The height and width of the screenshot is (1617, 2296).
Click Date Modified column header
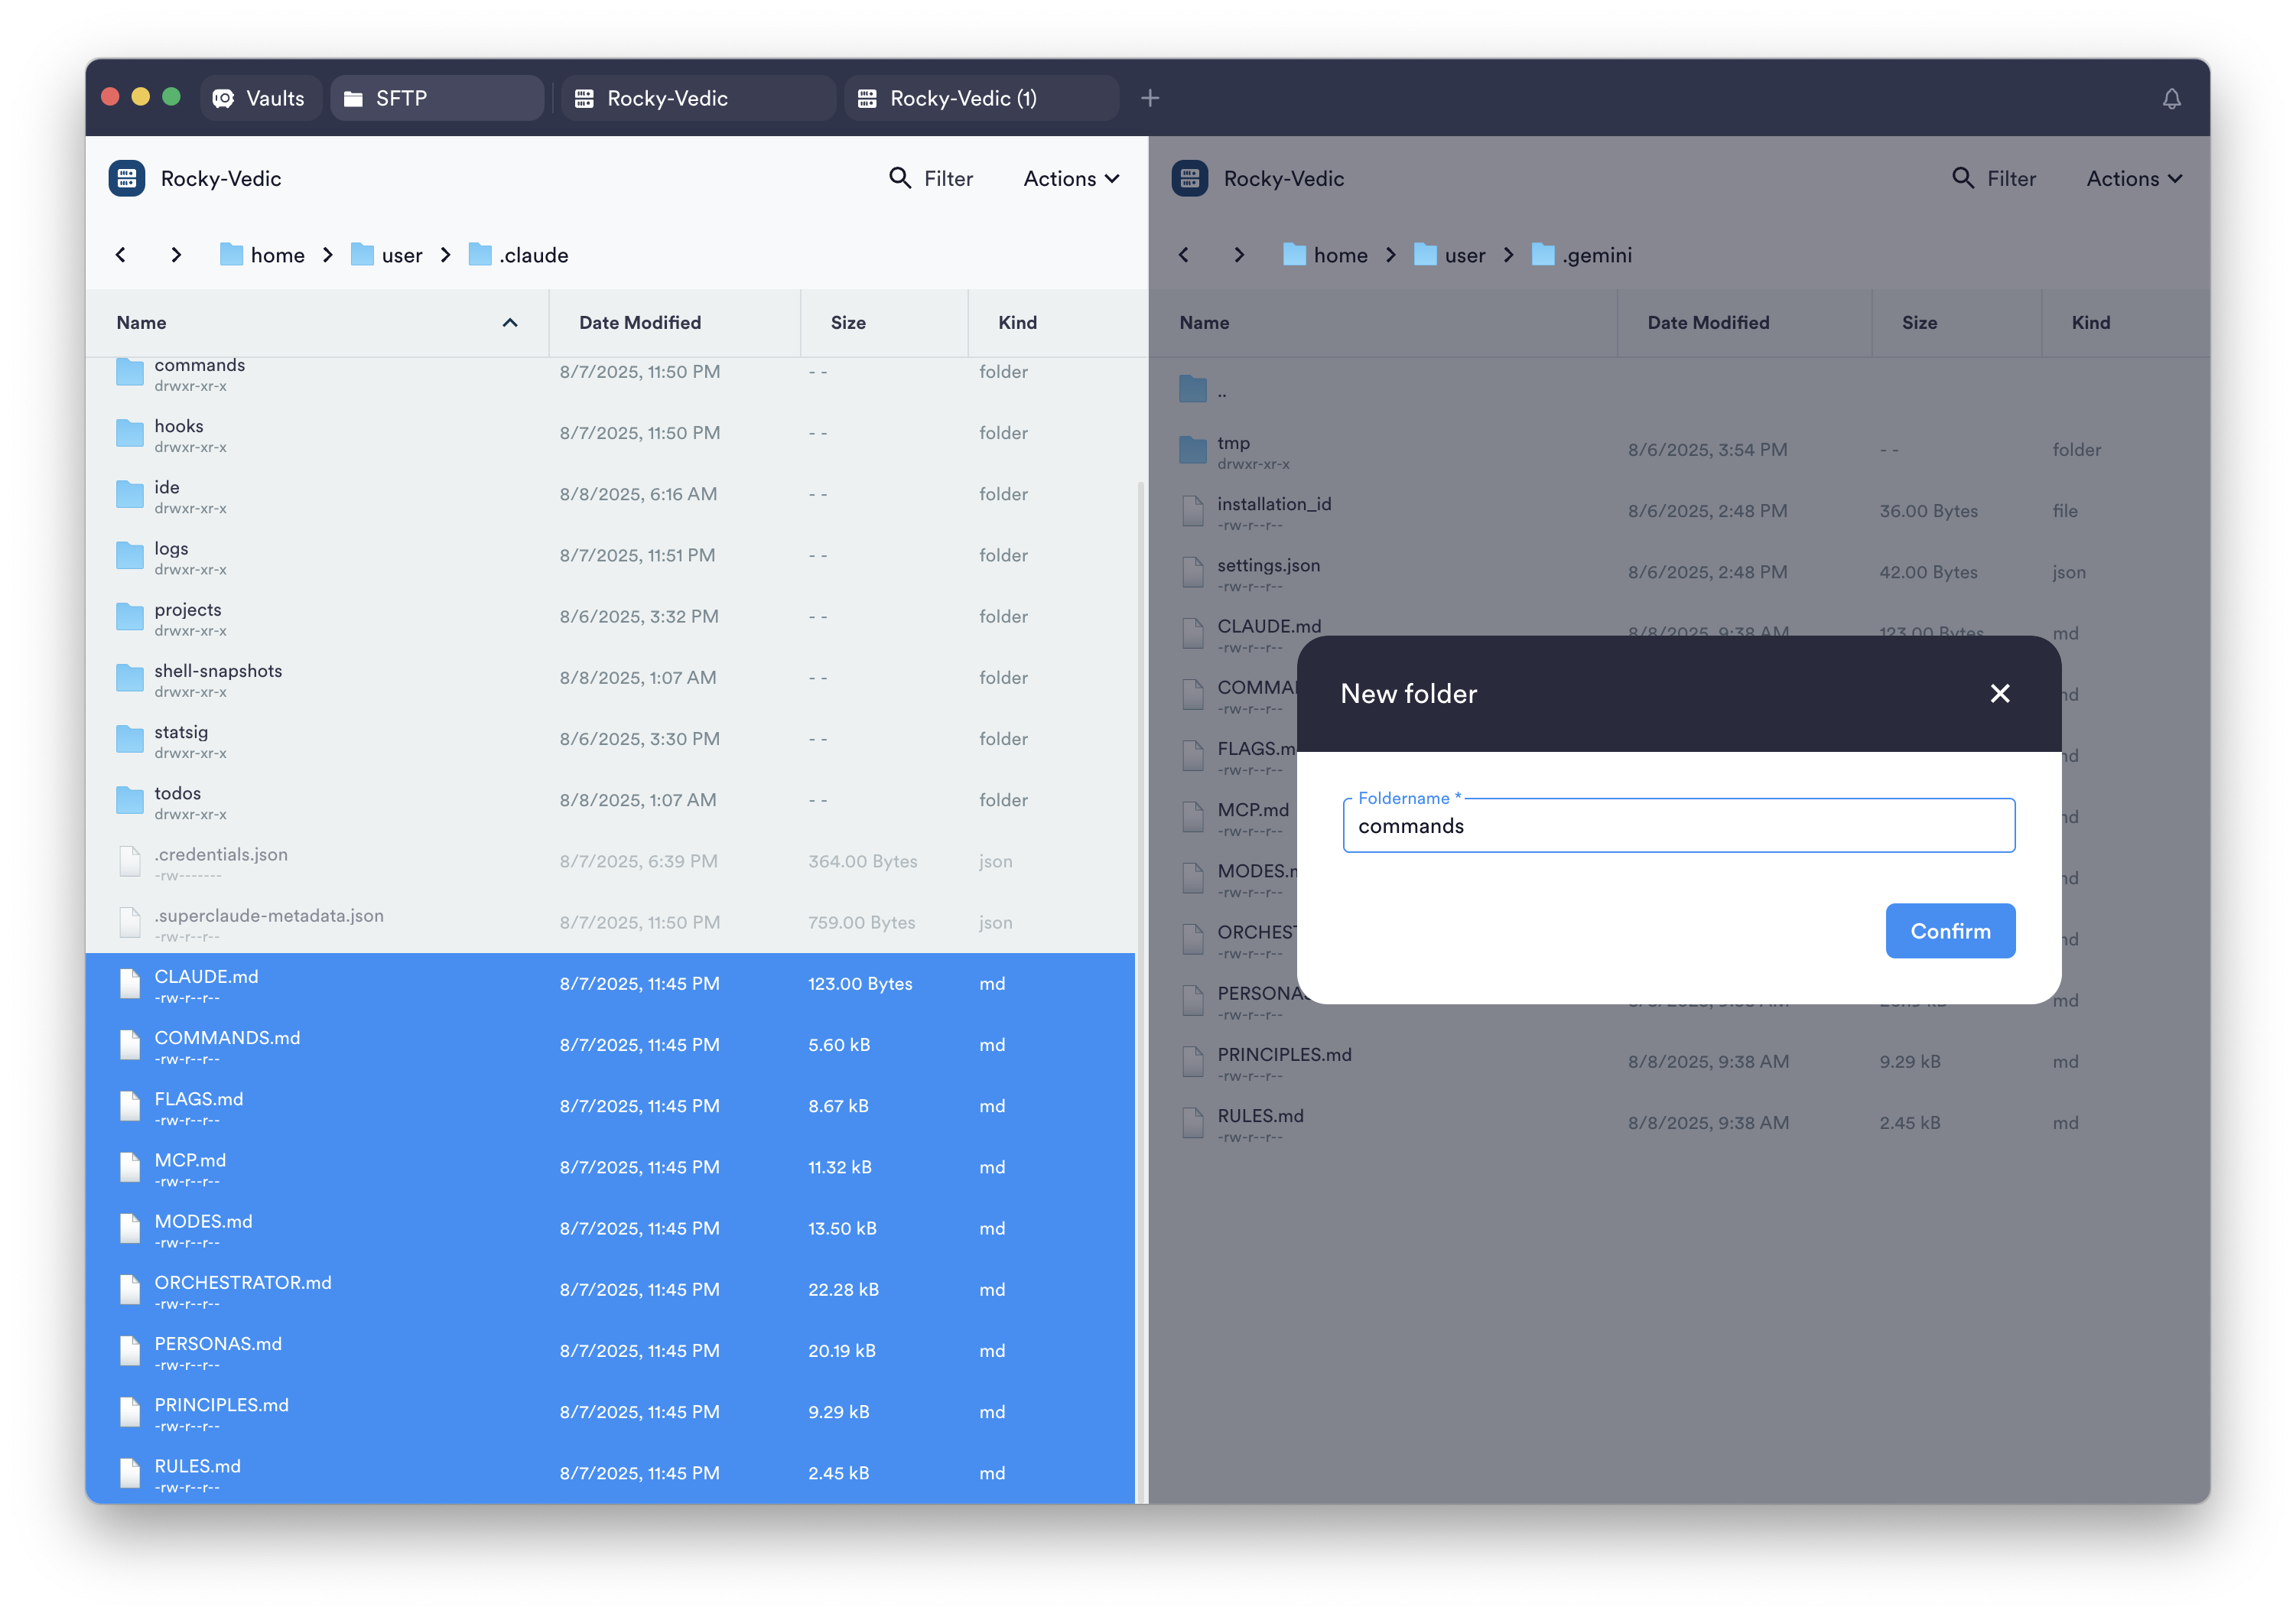[640, 322]
